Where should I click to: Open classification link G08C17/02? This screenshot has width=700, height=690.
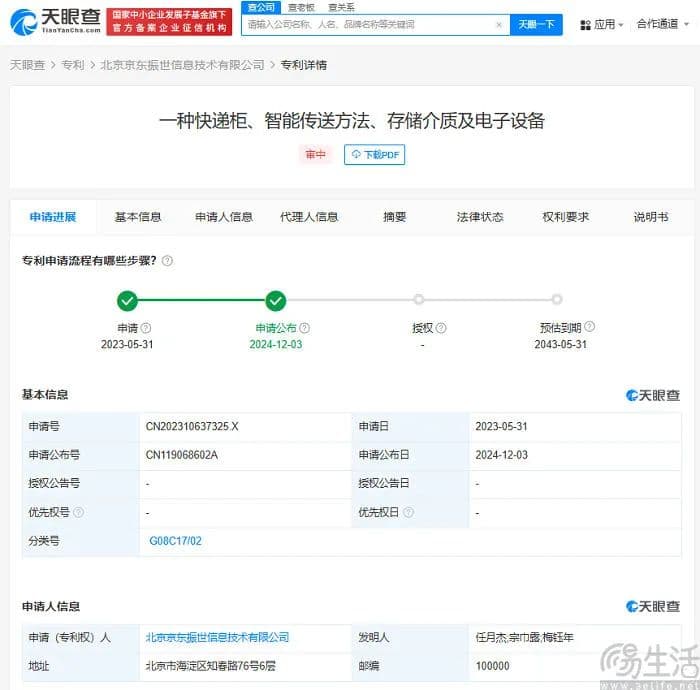click(176, 541)
